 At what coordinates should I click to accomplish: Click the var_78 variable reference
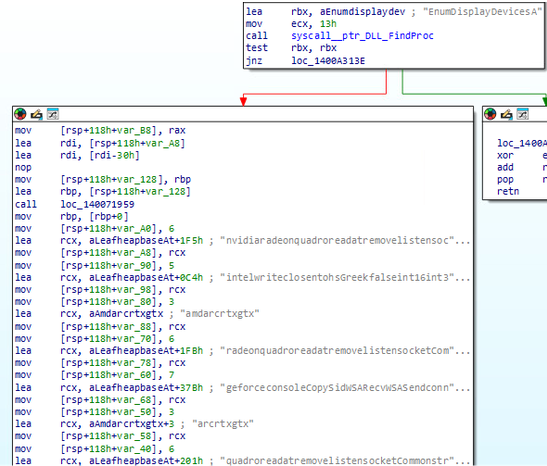tap(137, 363)
